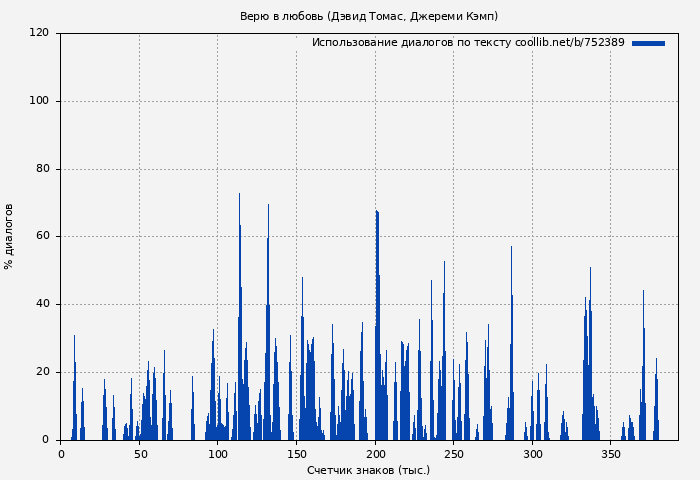Click the x-axis tick label 300
Viewport: 700px width, 480px height.
coord(532,454)
